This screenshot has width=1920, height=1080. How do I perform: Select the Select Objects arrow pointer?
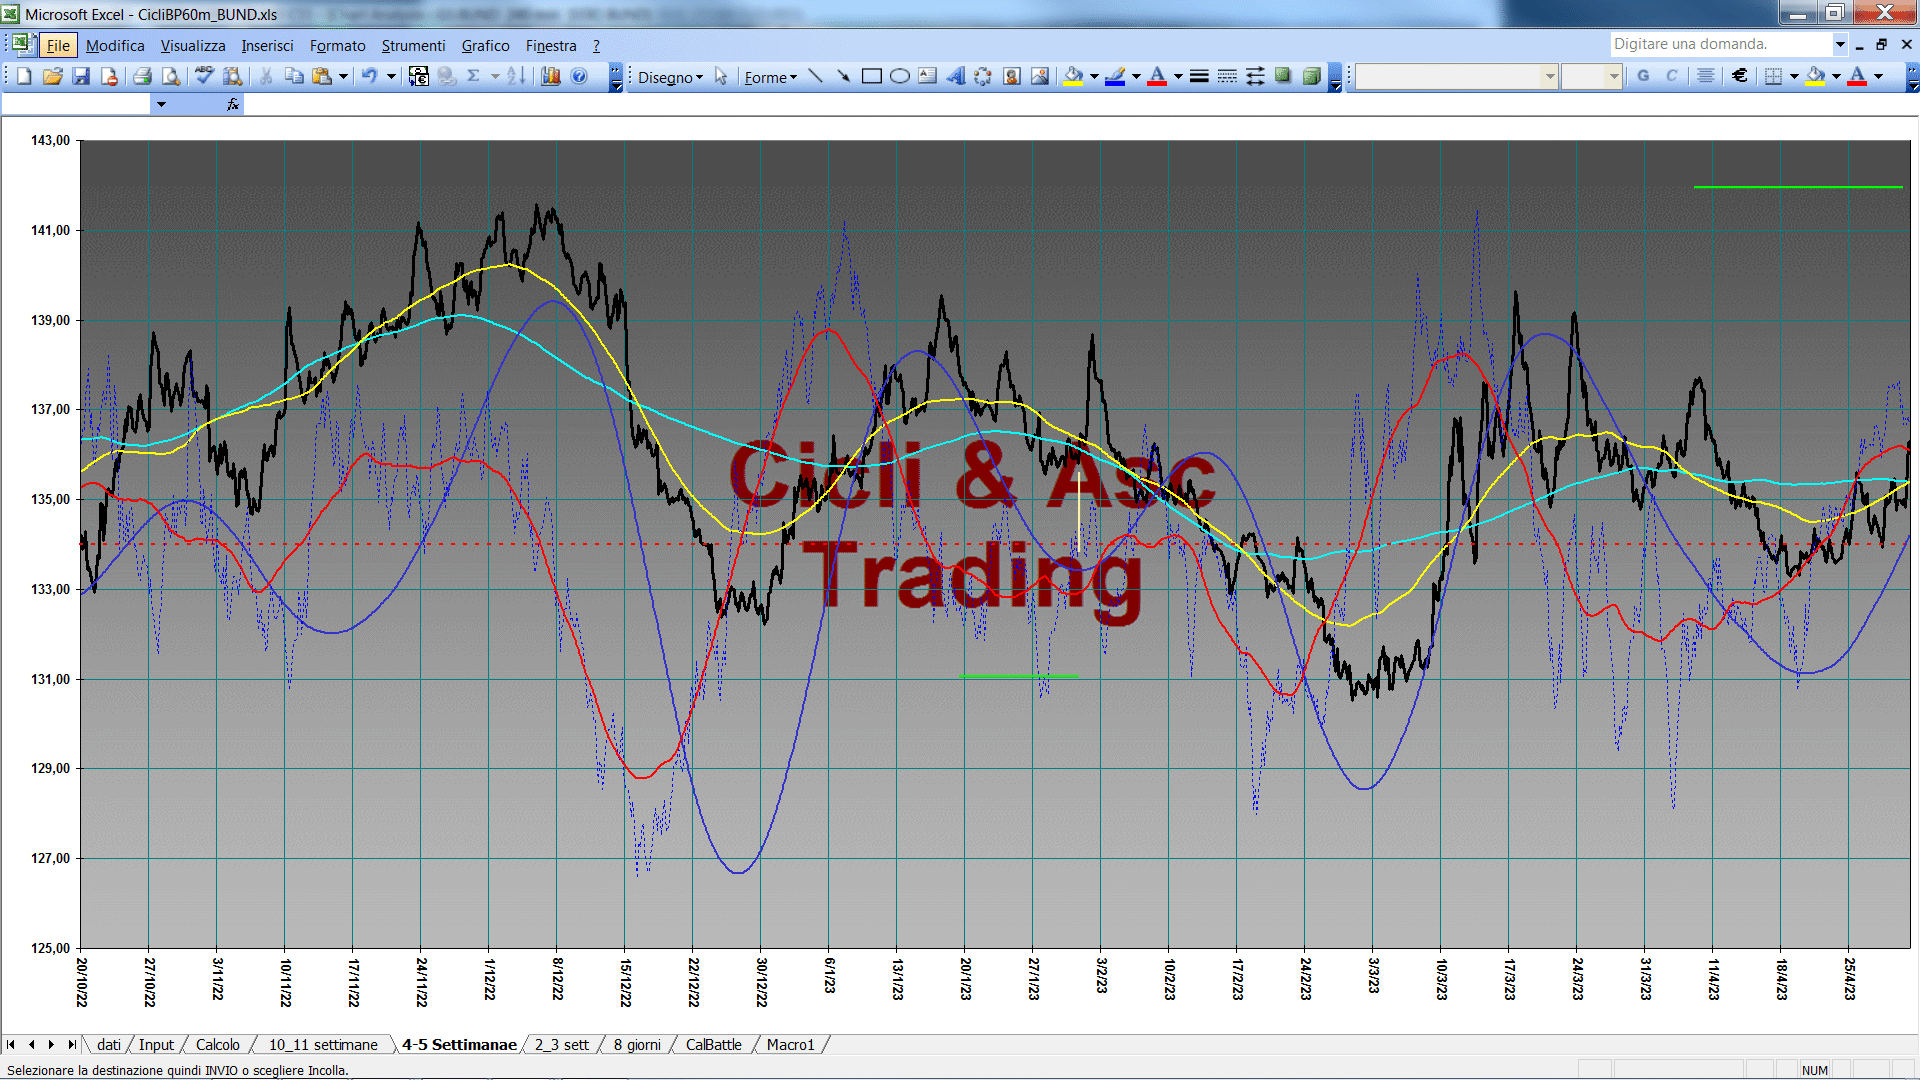[721, 77]
